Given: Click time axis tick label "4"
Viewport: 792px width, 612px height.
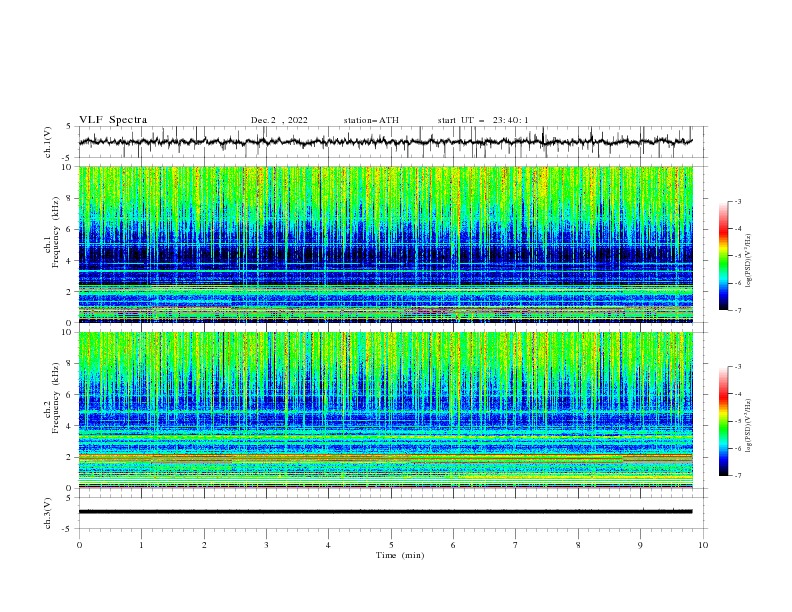Looking at the screenshot, I should click(x=329, y=545).
